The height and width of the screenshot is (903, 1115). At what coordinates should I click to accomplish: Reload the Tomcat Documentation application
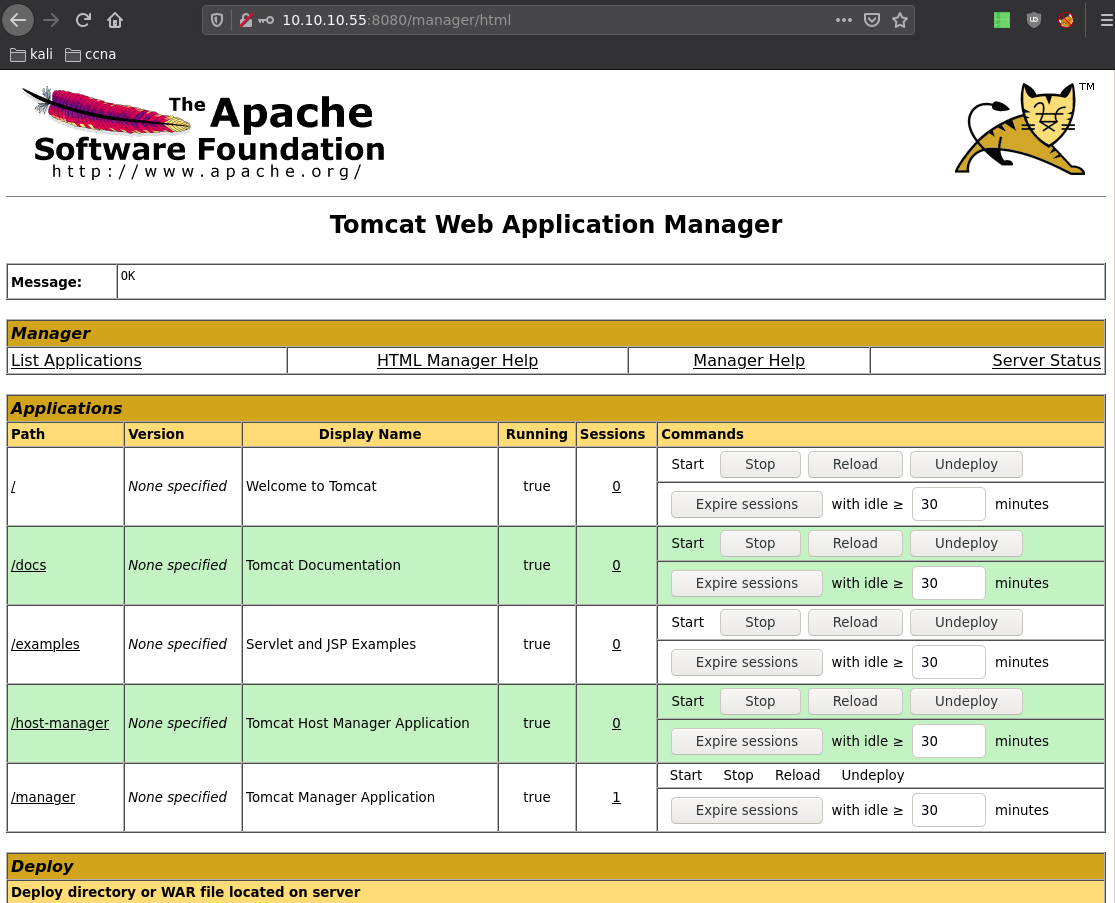pyautogui.click(x=855, y=543)
